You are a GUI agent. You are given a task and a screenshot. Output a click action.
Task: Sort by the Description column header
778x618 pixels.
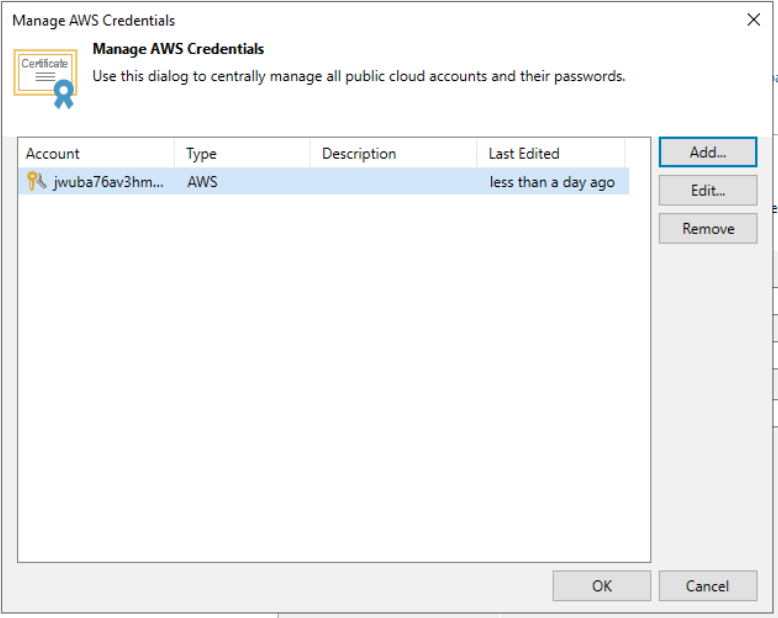pos(393,153)
